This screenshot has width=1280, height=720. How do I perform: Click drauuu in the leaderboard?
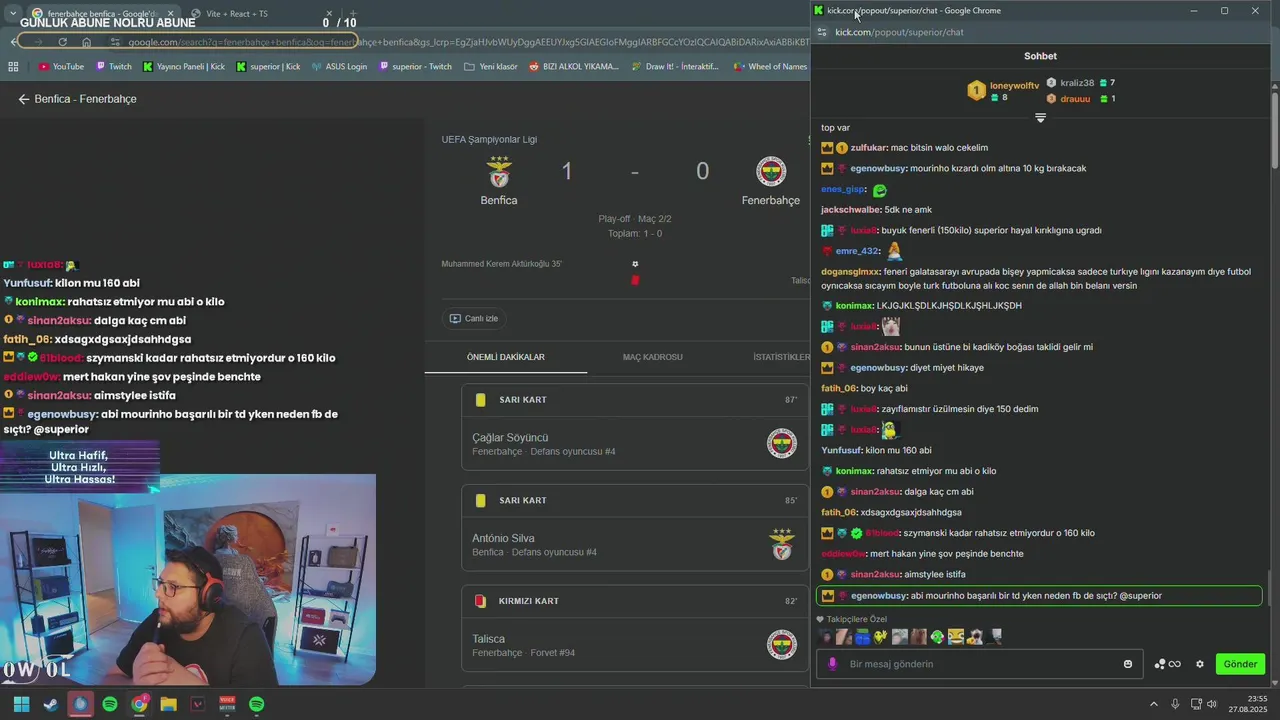pos(1075,99)
